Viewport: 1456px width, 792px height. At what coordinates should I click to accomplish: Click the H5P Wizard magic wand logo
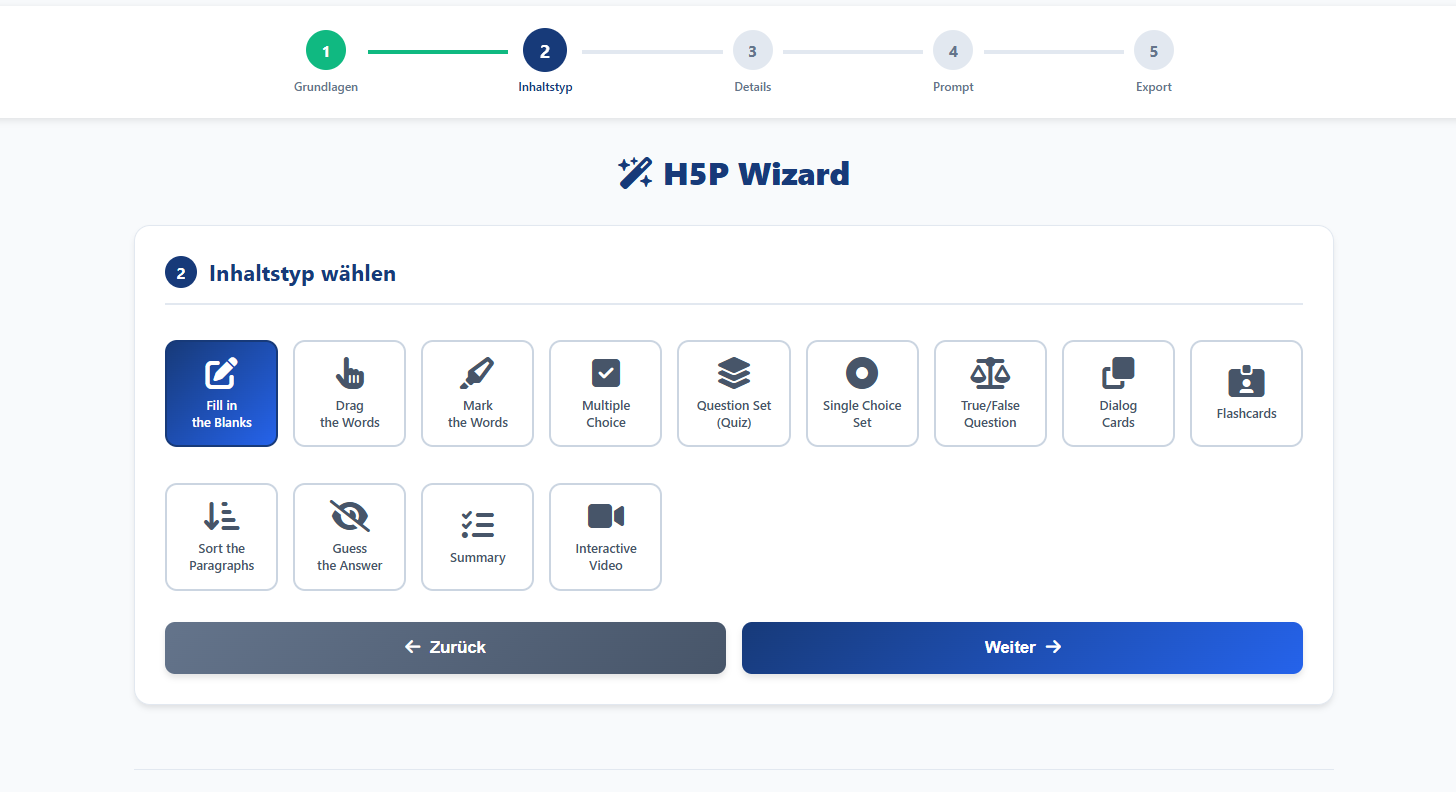coord(635,174)
